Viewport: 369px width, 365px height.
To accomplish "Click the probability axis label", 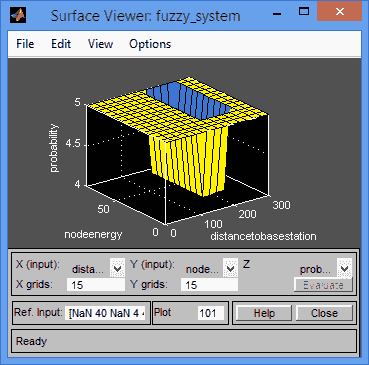I will click(53, 148).
